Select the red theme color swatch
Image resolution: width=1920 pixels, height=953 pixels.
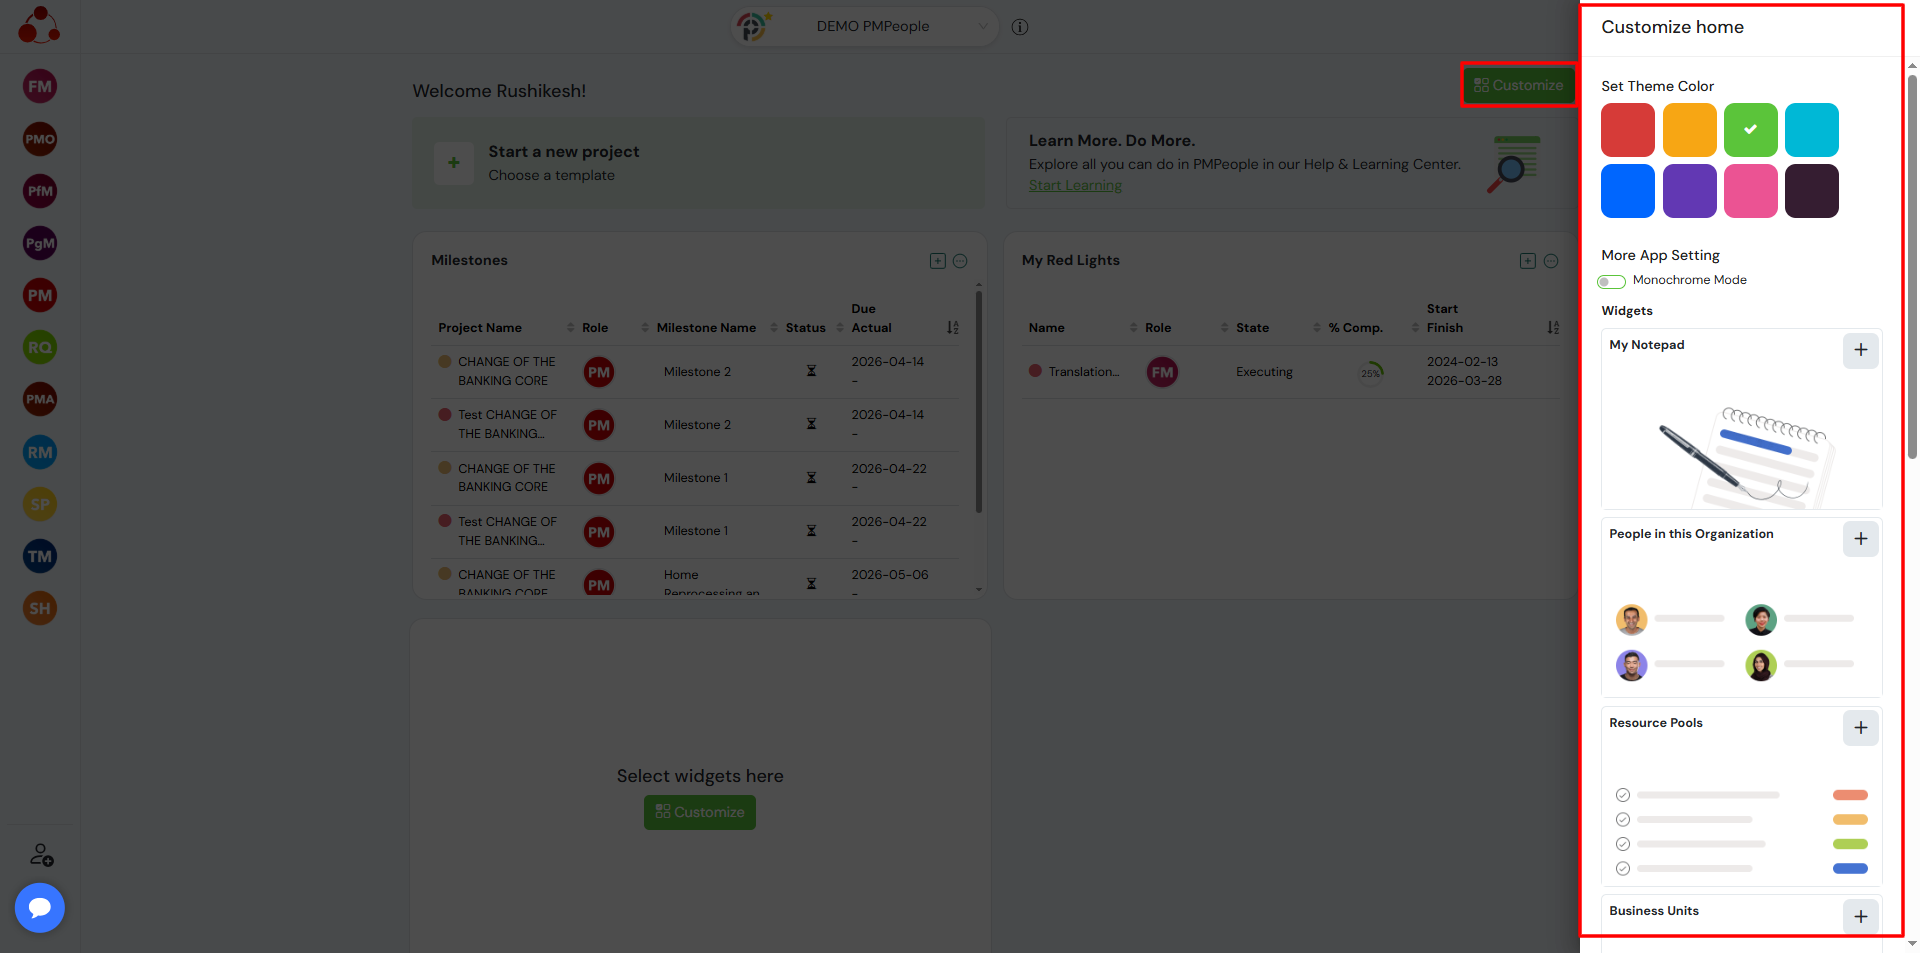(x=1627, y=130)
